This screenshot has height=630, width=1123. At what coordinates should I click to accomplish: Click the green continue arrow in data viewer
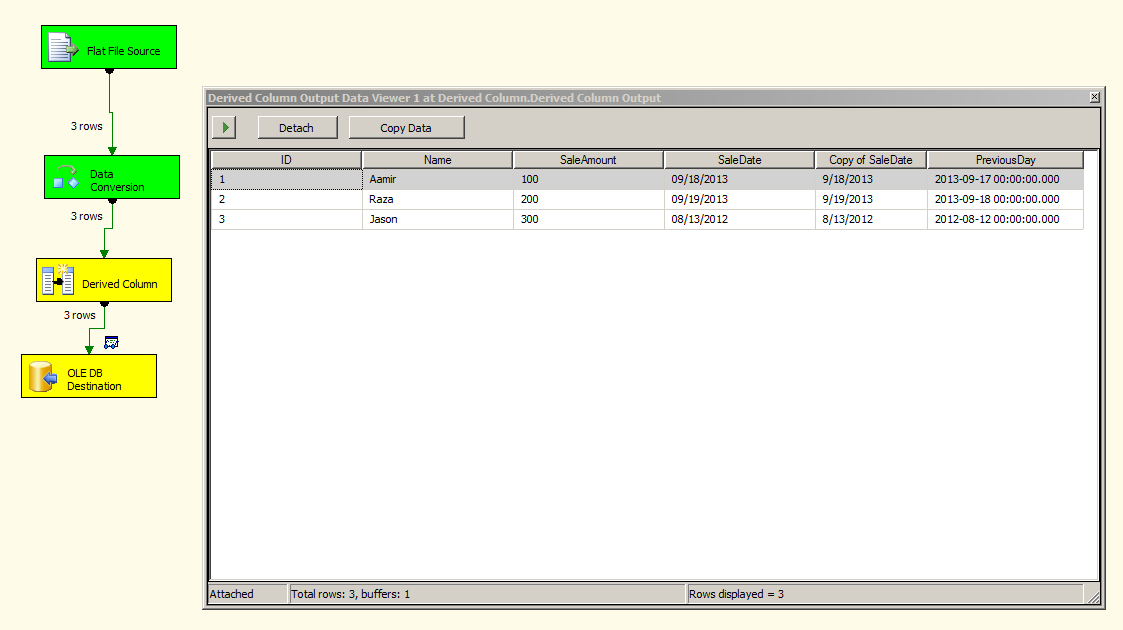point(224,127)
